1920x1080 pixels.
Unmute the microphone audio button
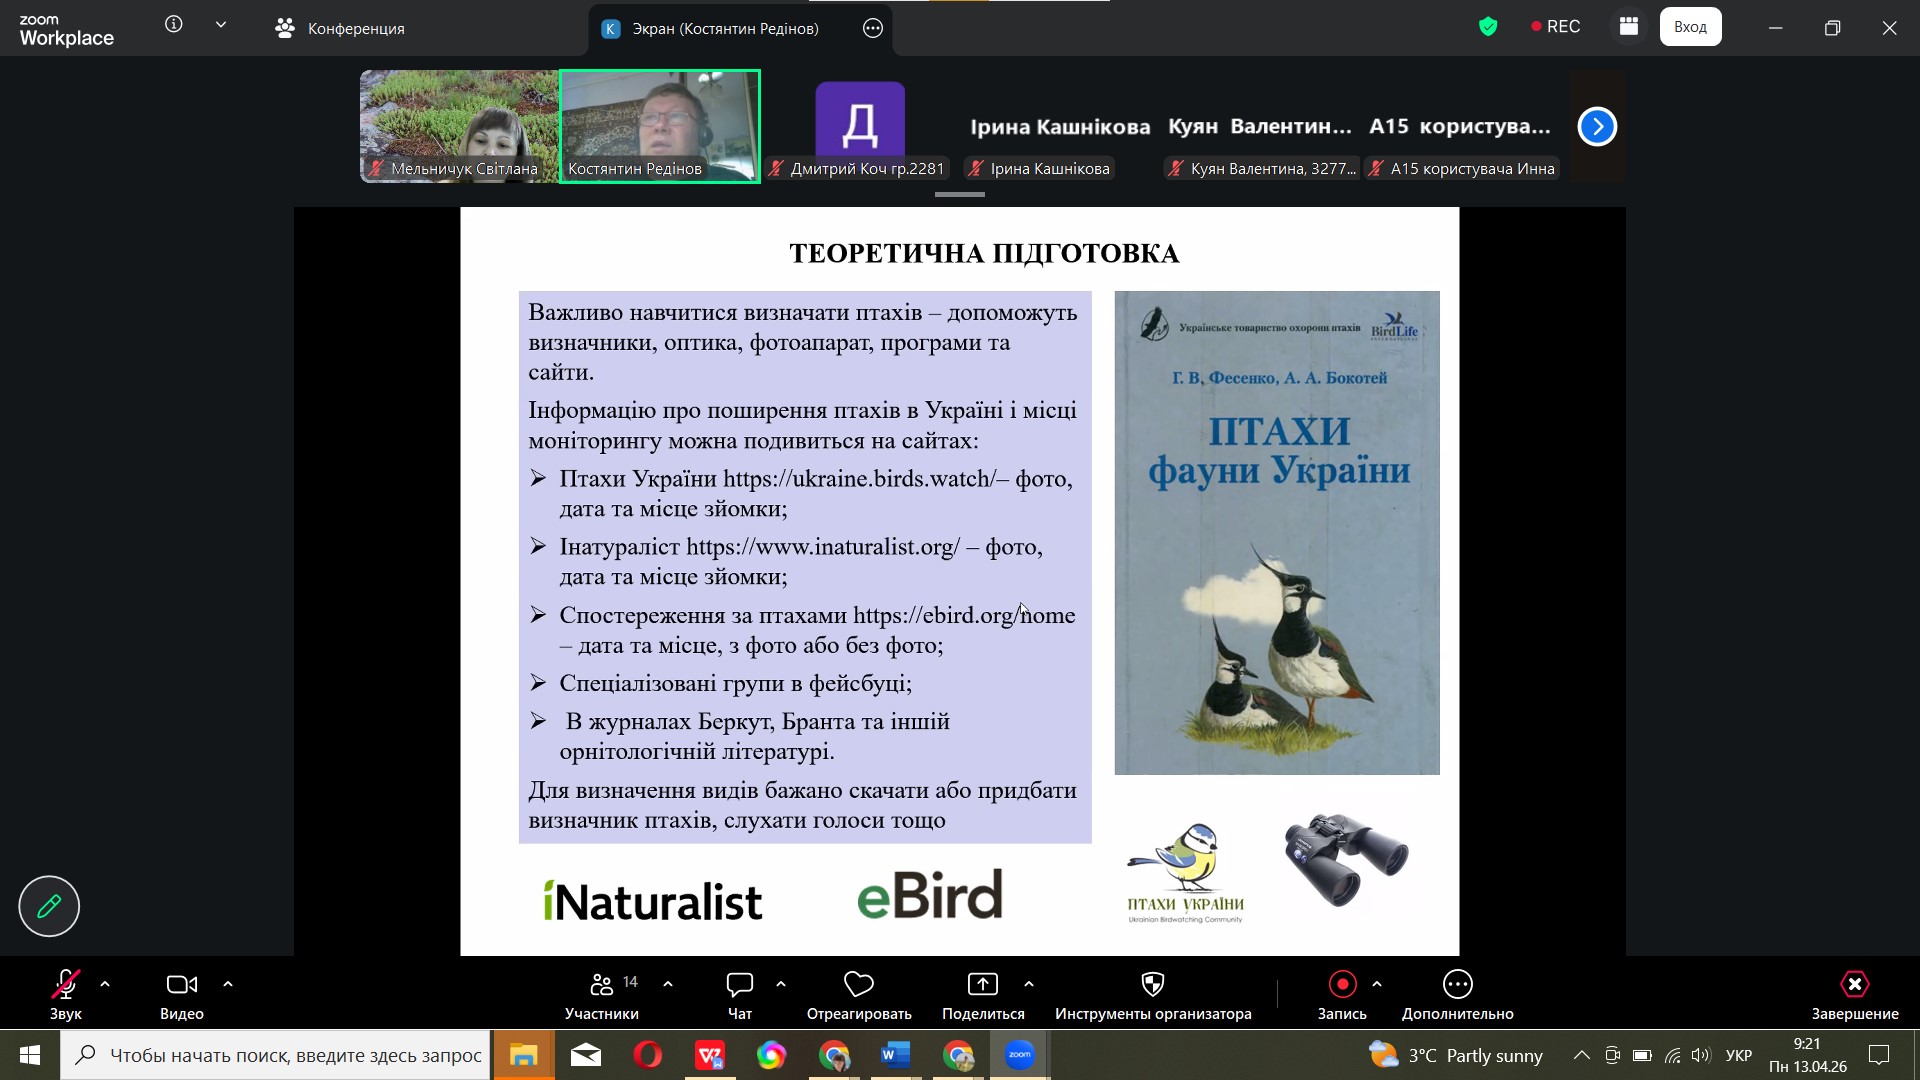point(65,985)
